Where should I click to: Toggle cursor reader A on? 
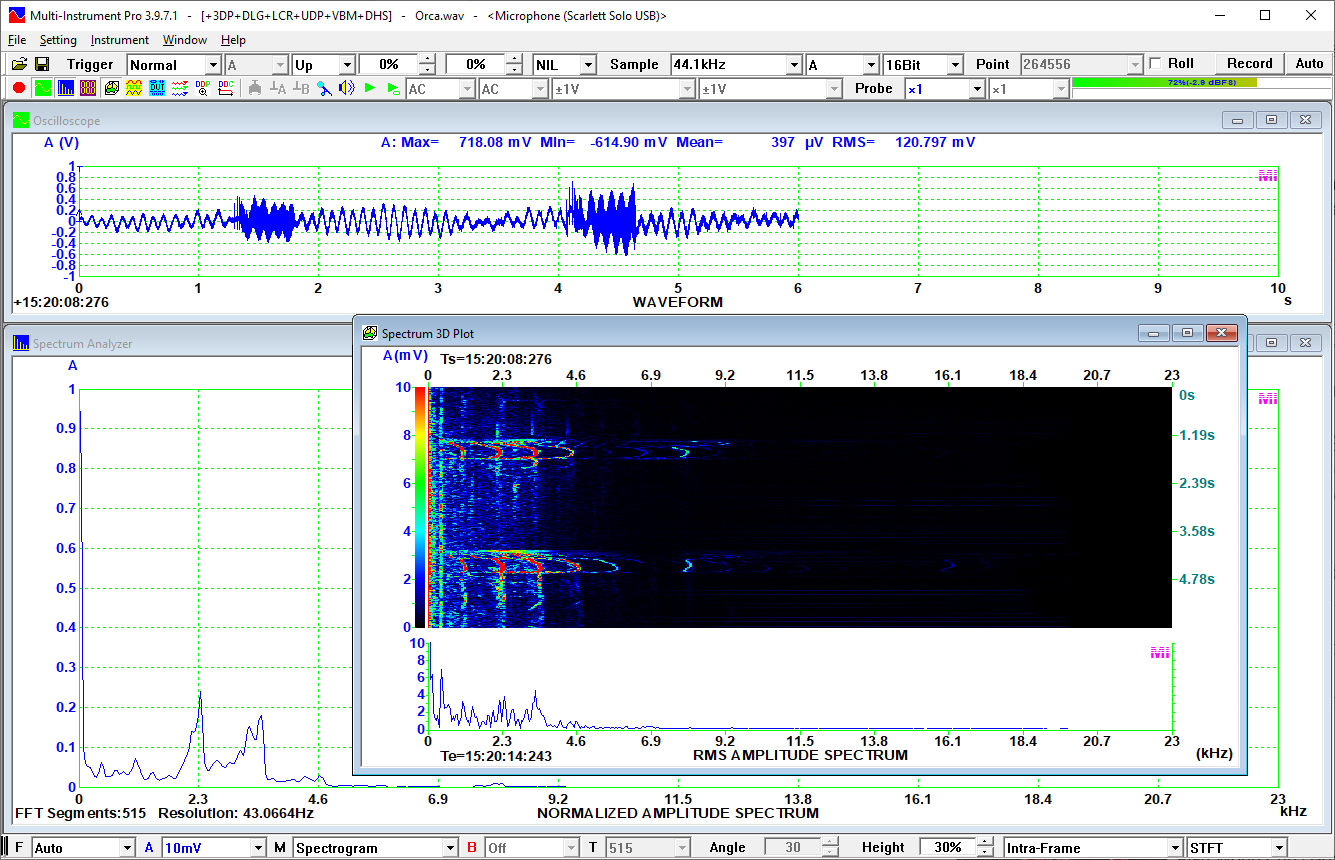click(x=277, y=88)
